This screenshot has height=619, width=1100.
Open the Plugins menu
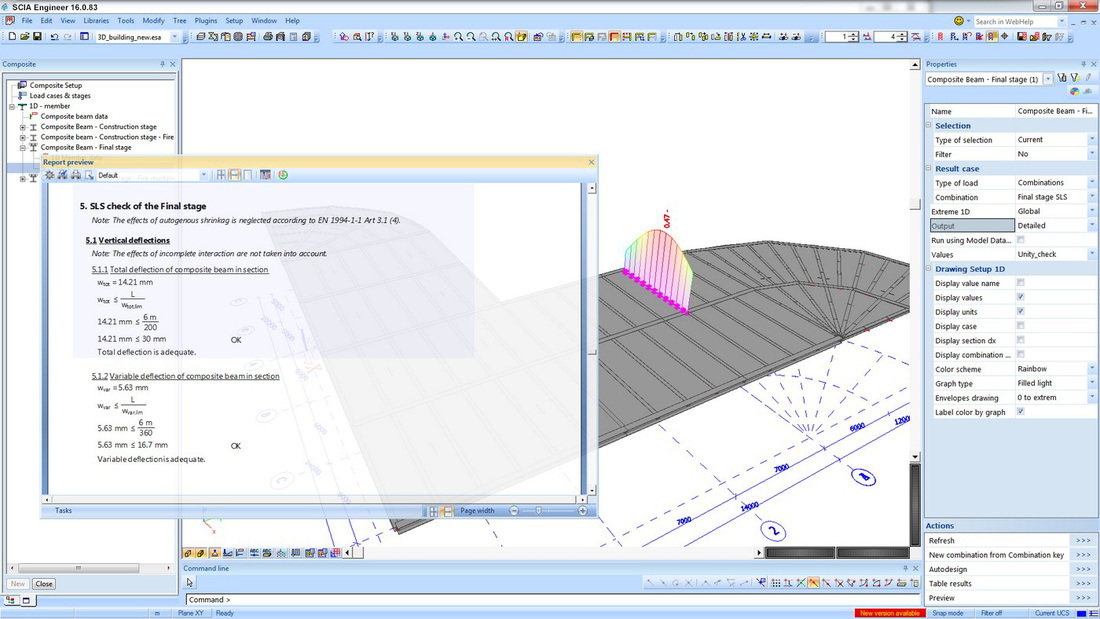[x=206, y=21]
